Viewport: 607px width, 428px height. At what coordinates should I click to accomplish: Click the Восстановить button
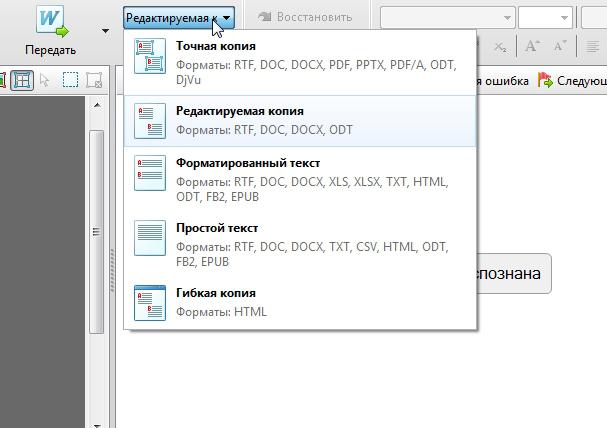pyautogui.click(x=305, y=17)
